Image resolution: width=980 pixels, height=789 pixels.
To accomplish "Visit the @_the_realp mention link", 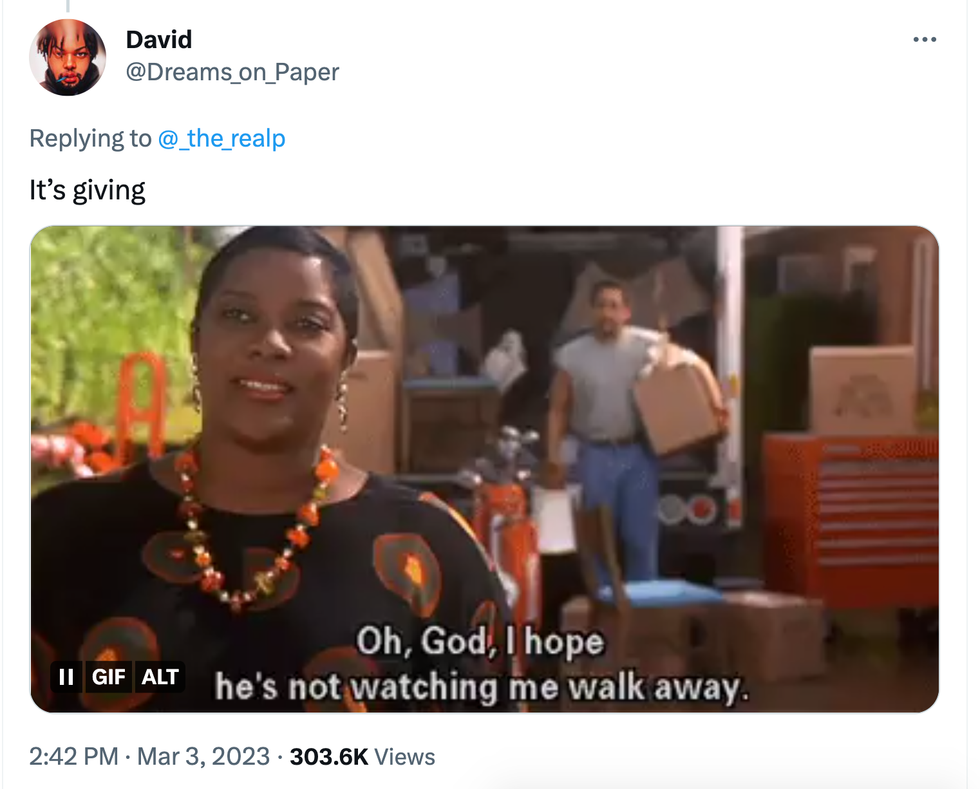I will tap(222, 138).
